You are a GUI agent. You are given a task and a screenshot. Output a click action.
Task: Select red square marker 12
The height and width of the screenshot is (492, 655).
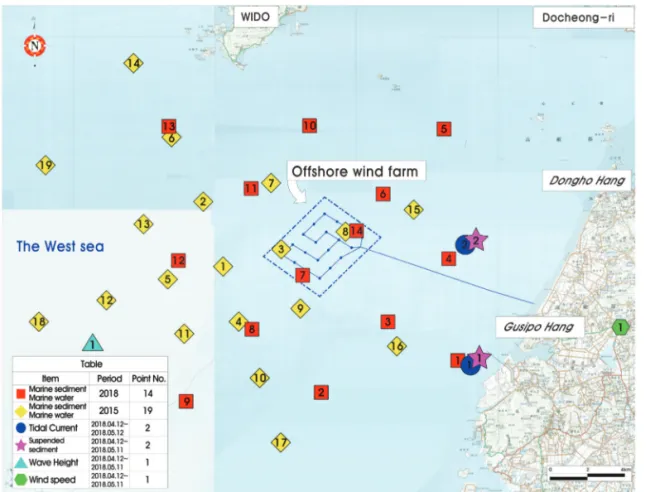178,261
